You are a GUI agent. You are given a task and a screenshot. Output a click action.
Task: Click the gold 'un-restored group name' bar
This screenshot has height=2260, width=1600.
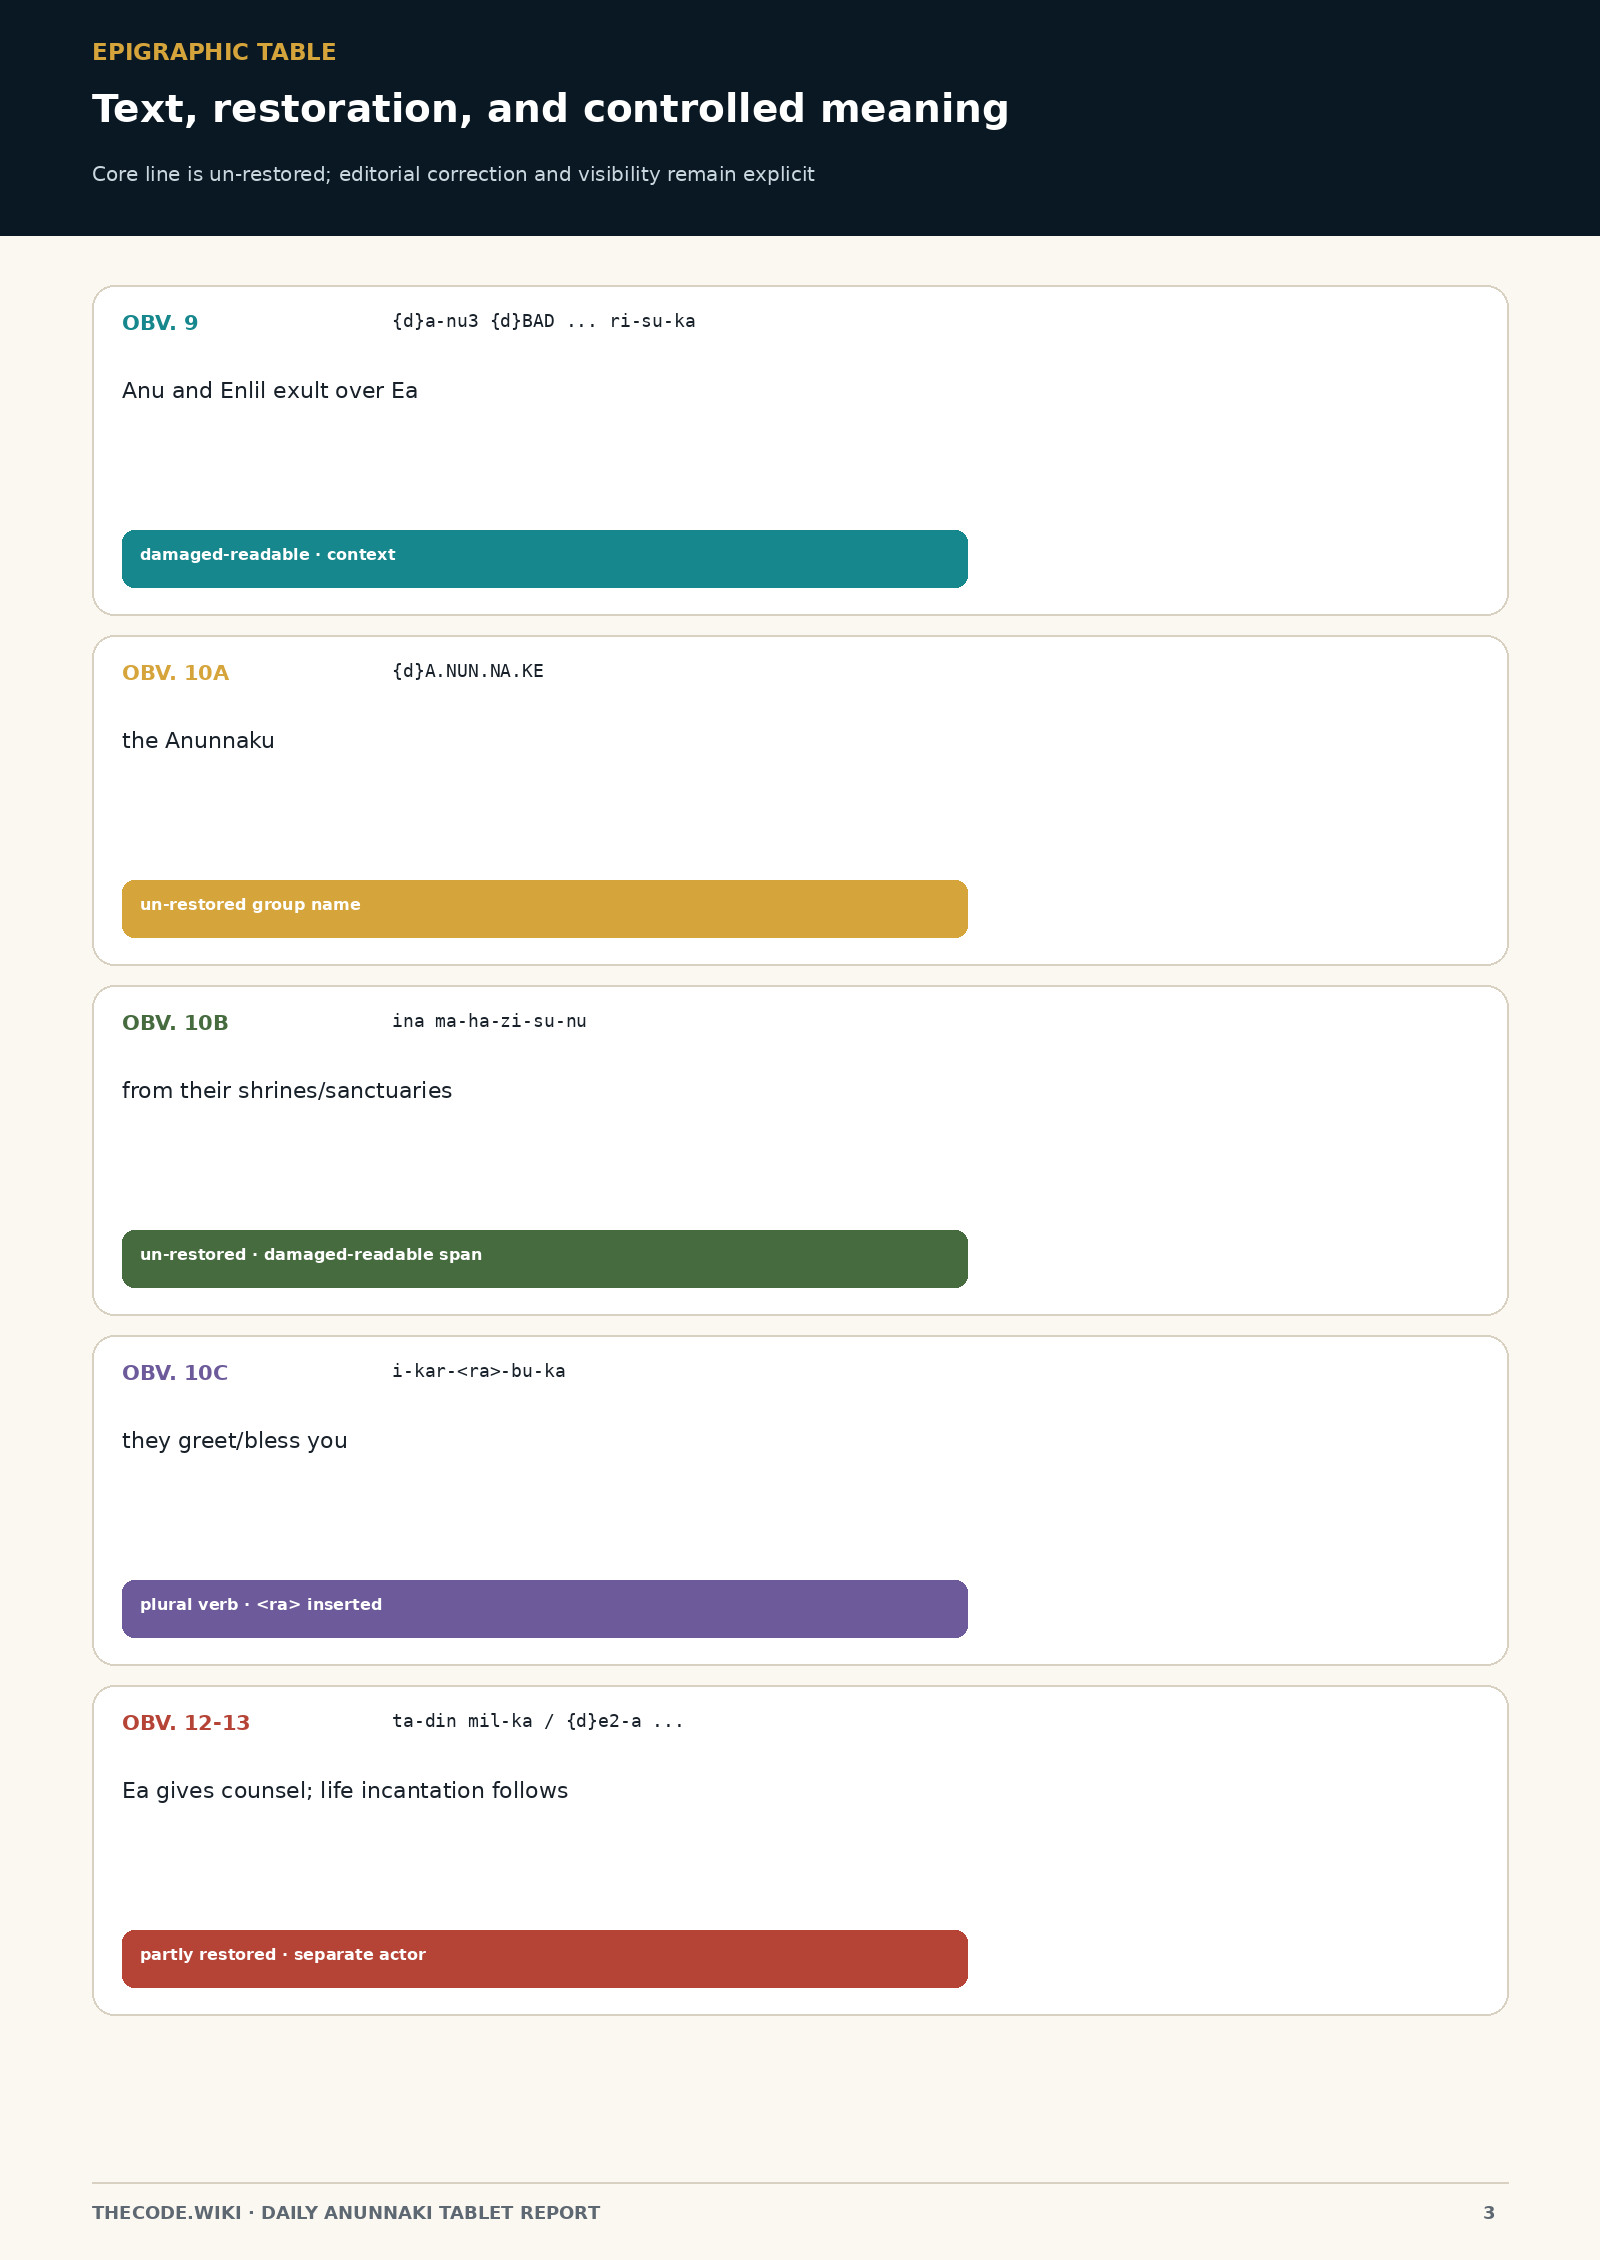point(545,909)
